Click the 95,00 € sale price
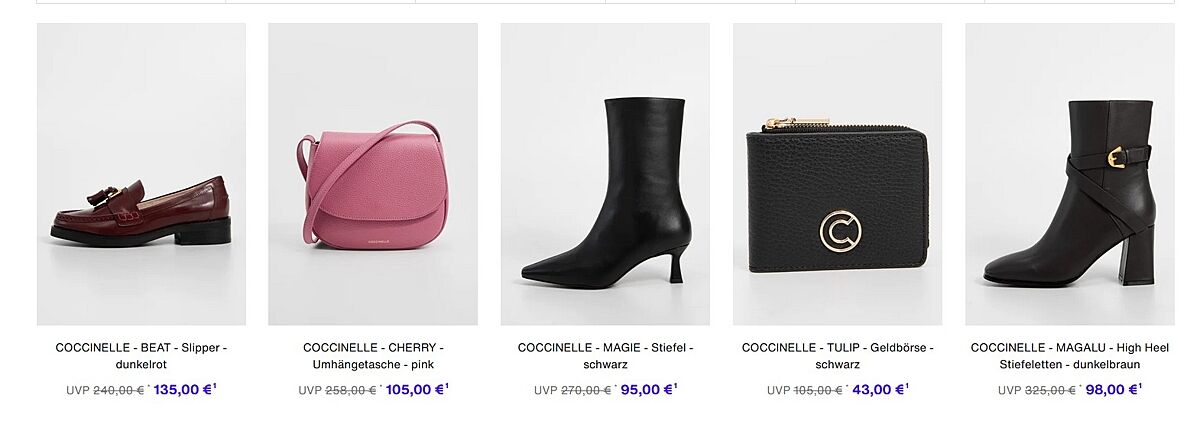Viewport: 1200px width, 447px height. [x=646, y=390]
